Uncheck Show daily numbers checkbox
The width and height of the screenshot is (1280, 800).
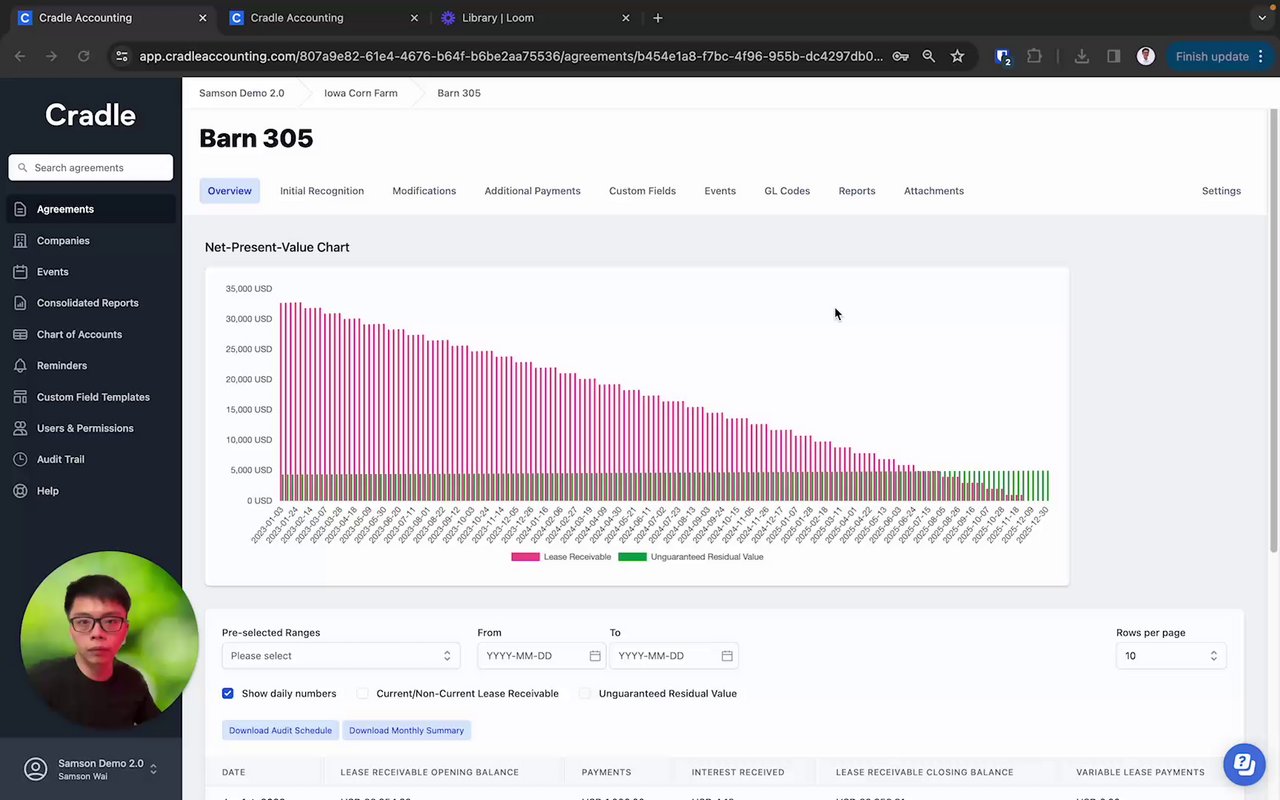(x=228, y=693)
